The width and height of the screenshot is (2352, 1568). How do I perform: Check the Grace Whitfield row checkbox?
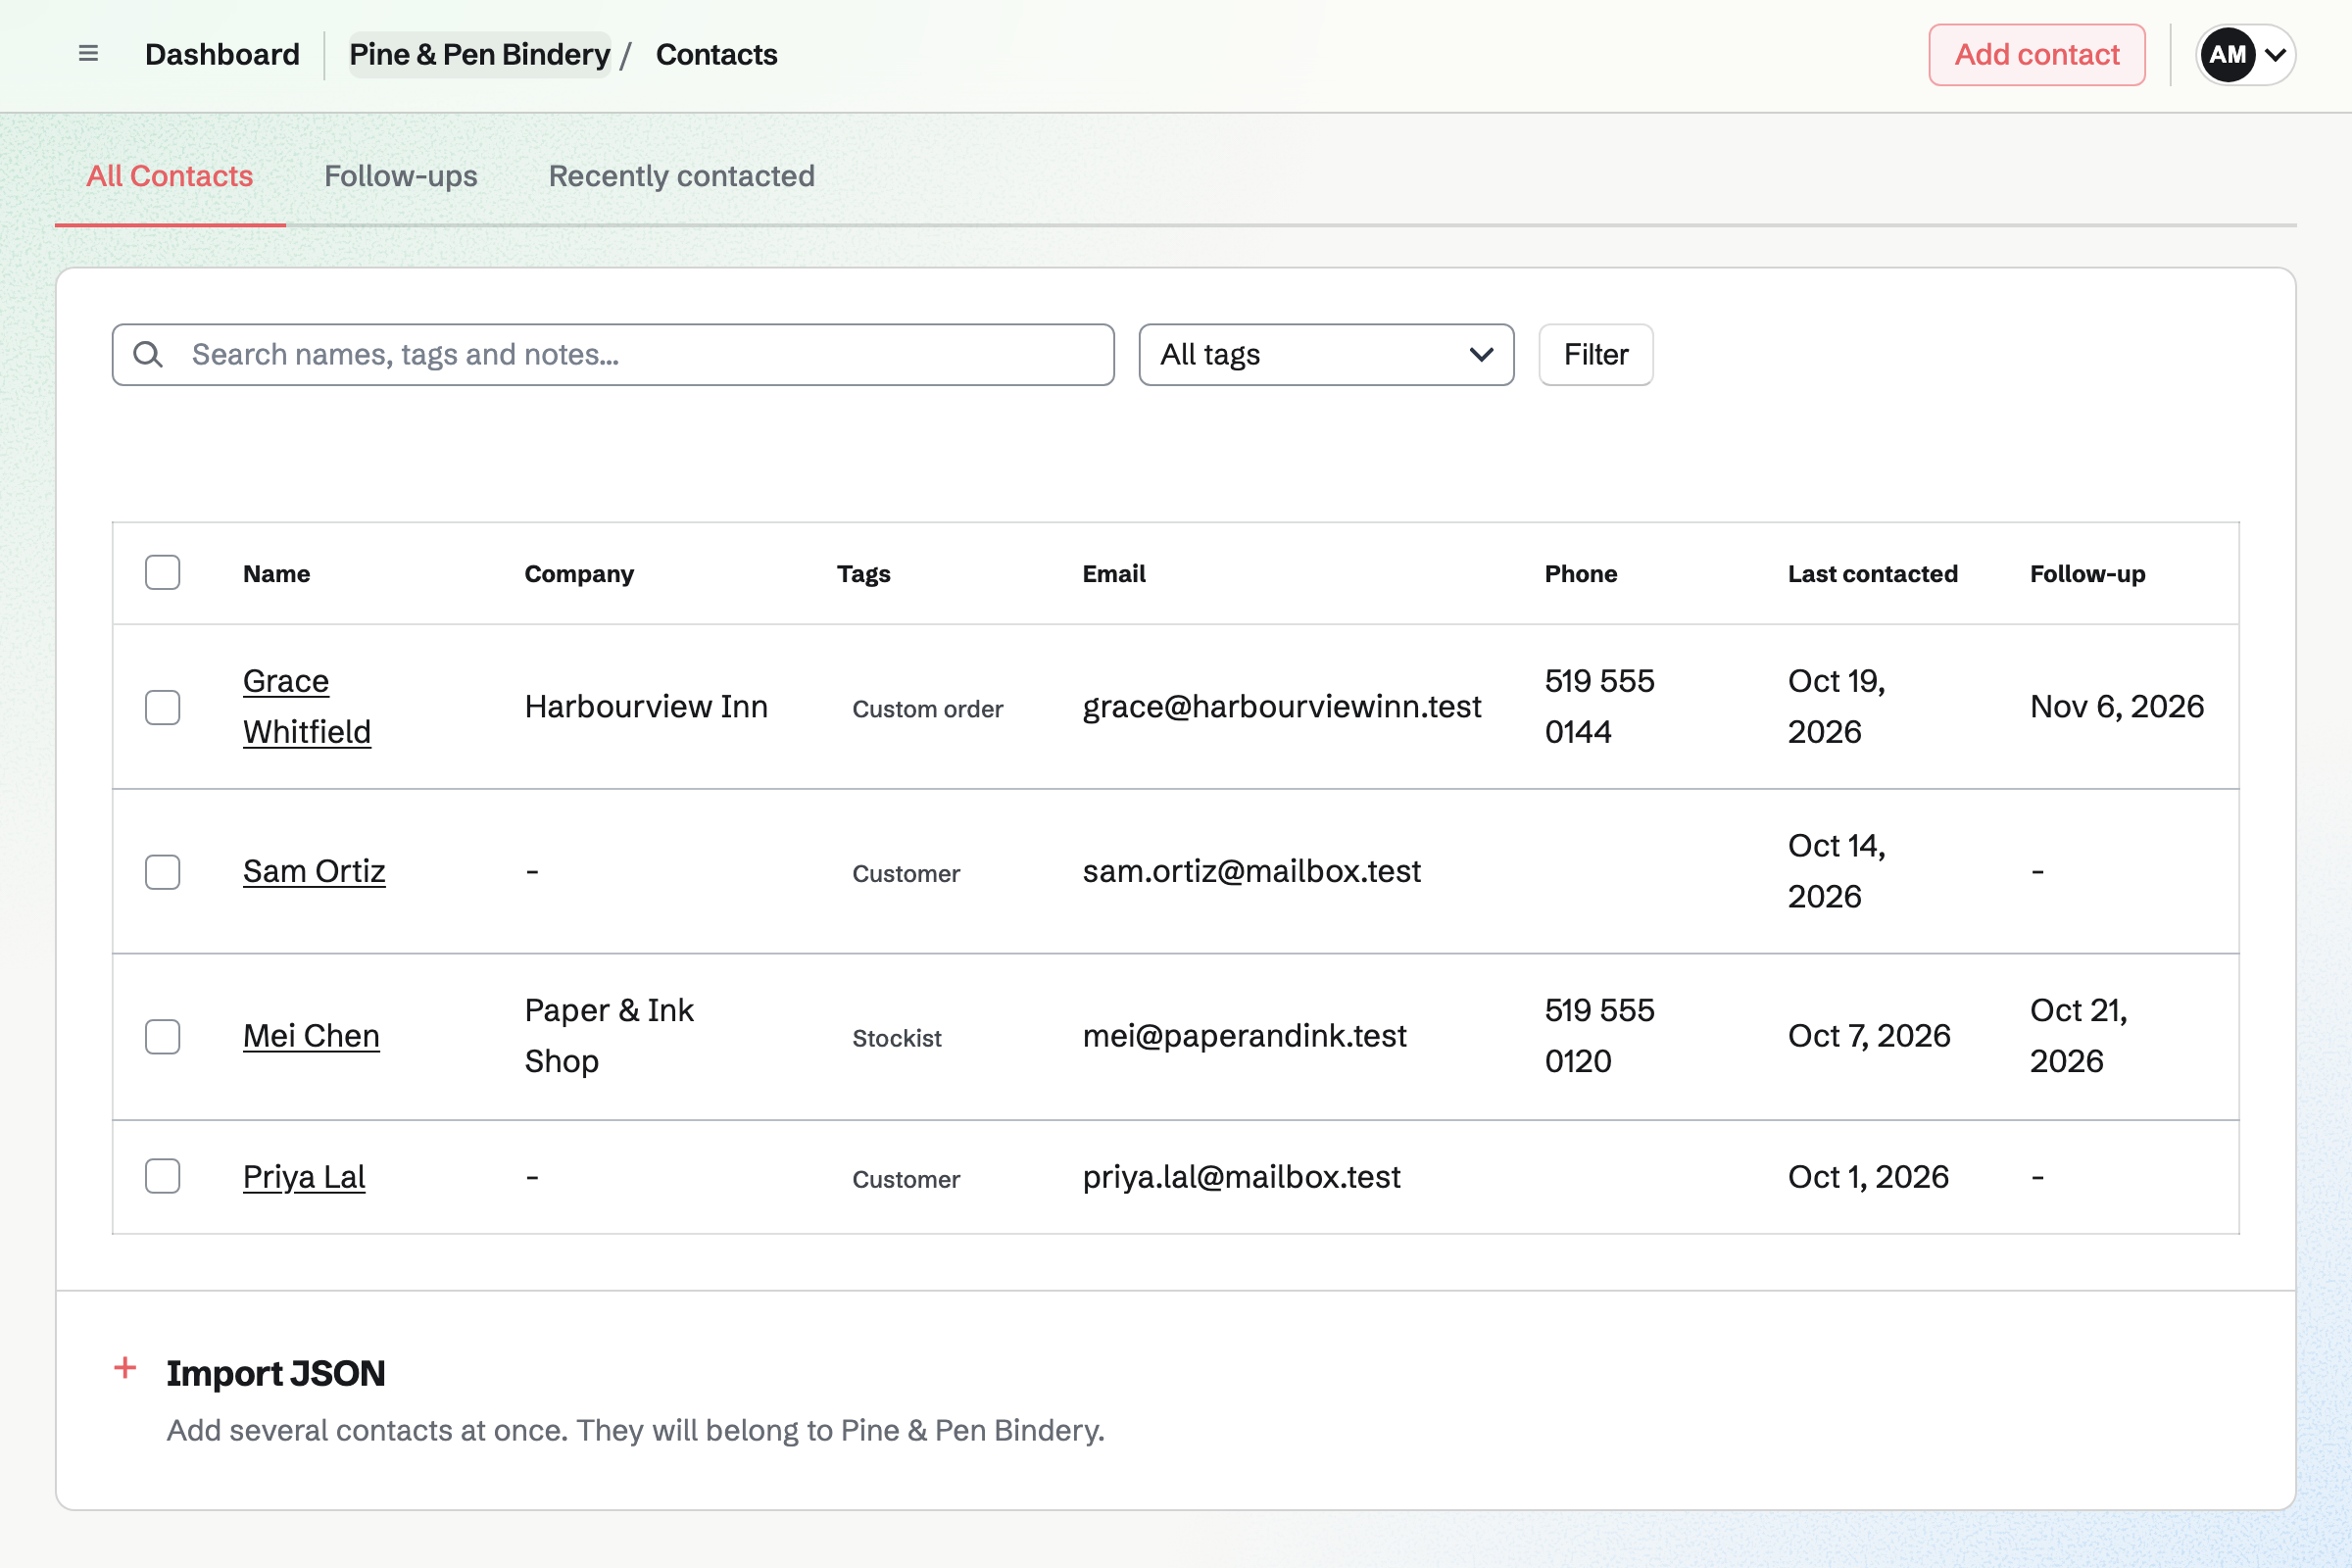click(162, 707)
